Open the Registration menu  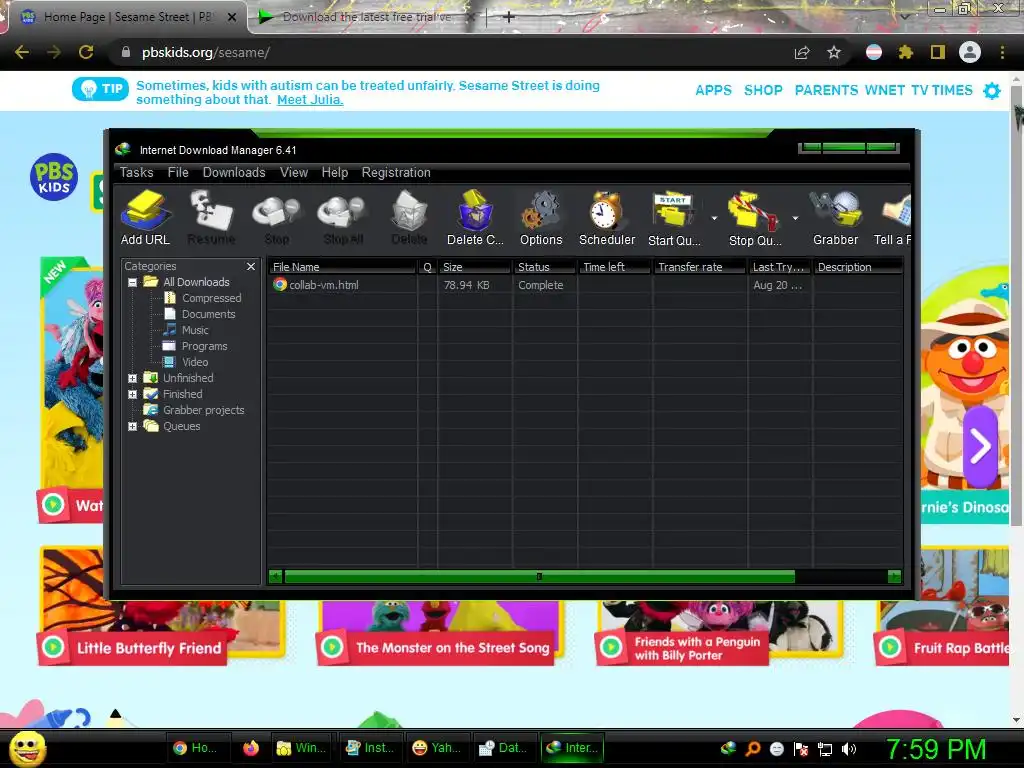(396, 172)
